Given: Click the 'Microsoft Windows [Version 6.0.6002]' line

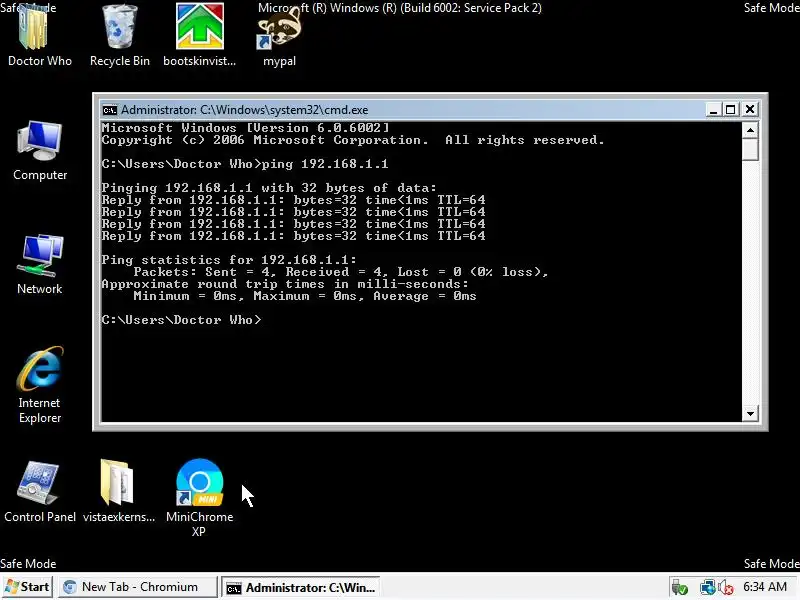Looking at the screenshot, I should pos(245,128).
